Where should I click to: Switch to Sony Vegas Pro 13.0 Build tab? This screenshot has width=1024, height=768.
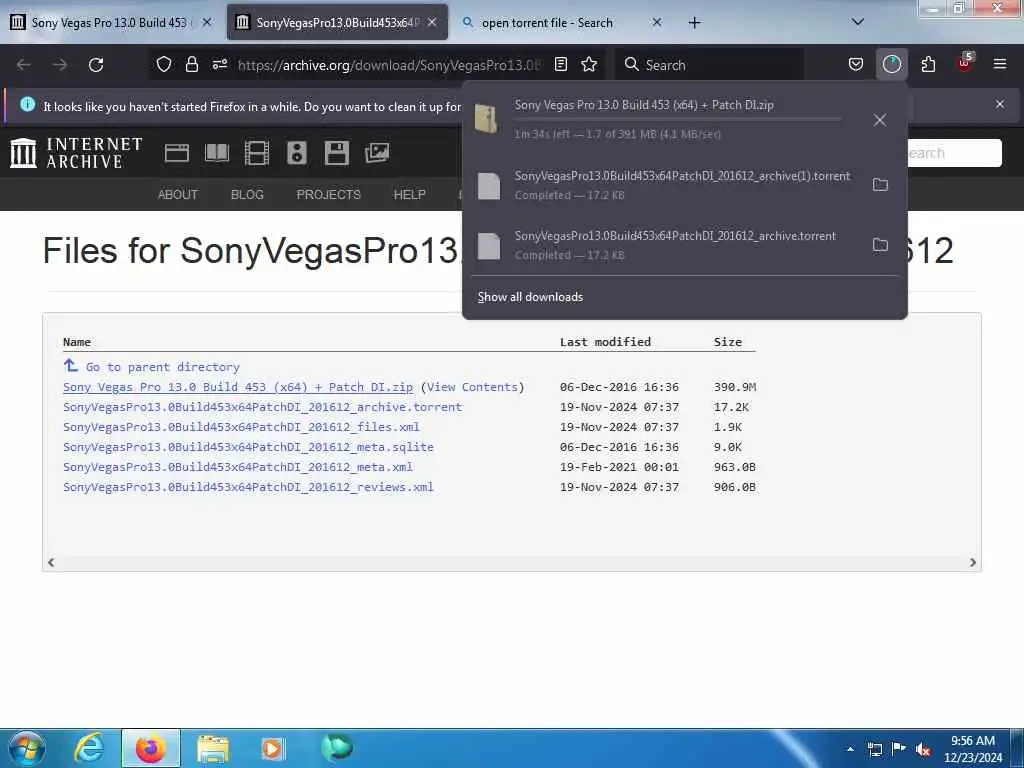coord(109,23)
